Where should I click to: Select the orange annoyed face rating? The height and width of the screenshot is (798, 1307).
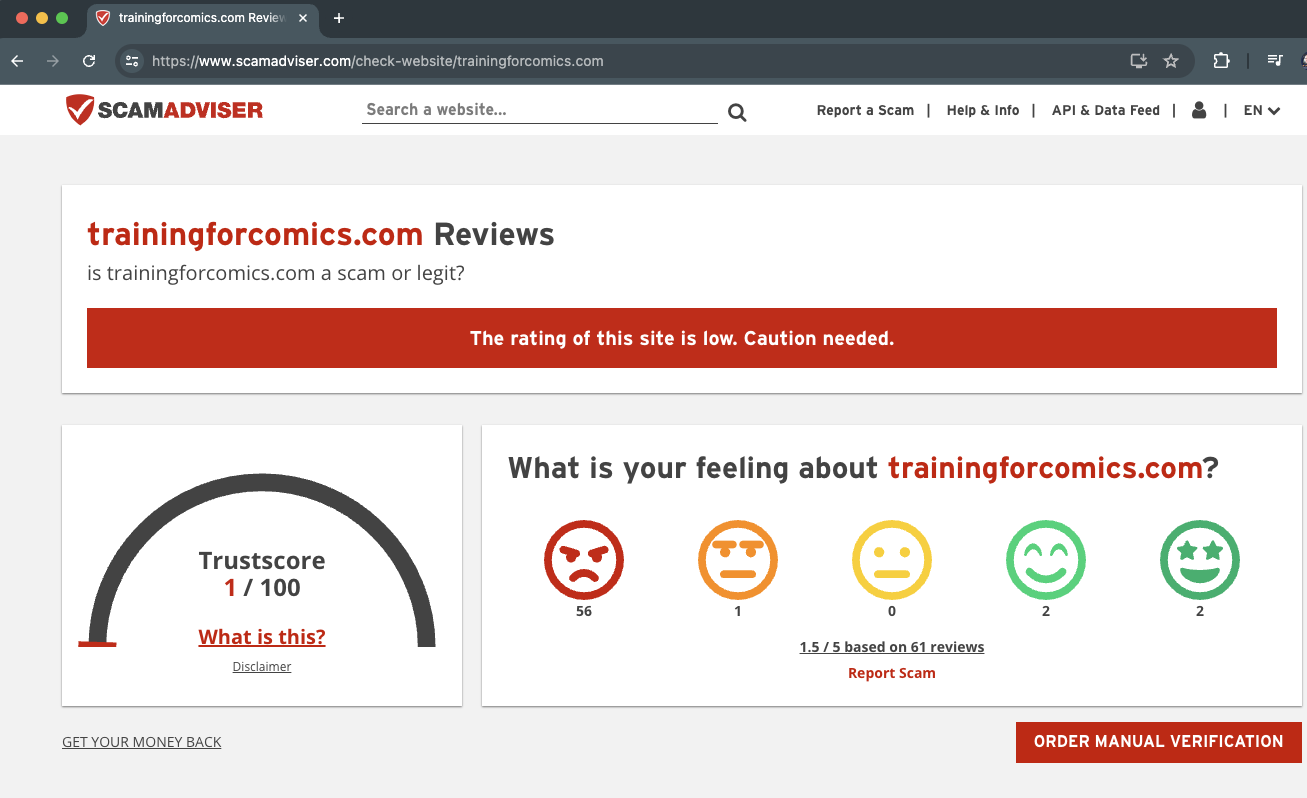pyautogui.click(x=738, y=560)
